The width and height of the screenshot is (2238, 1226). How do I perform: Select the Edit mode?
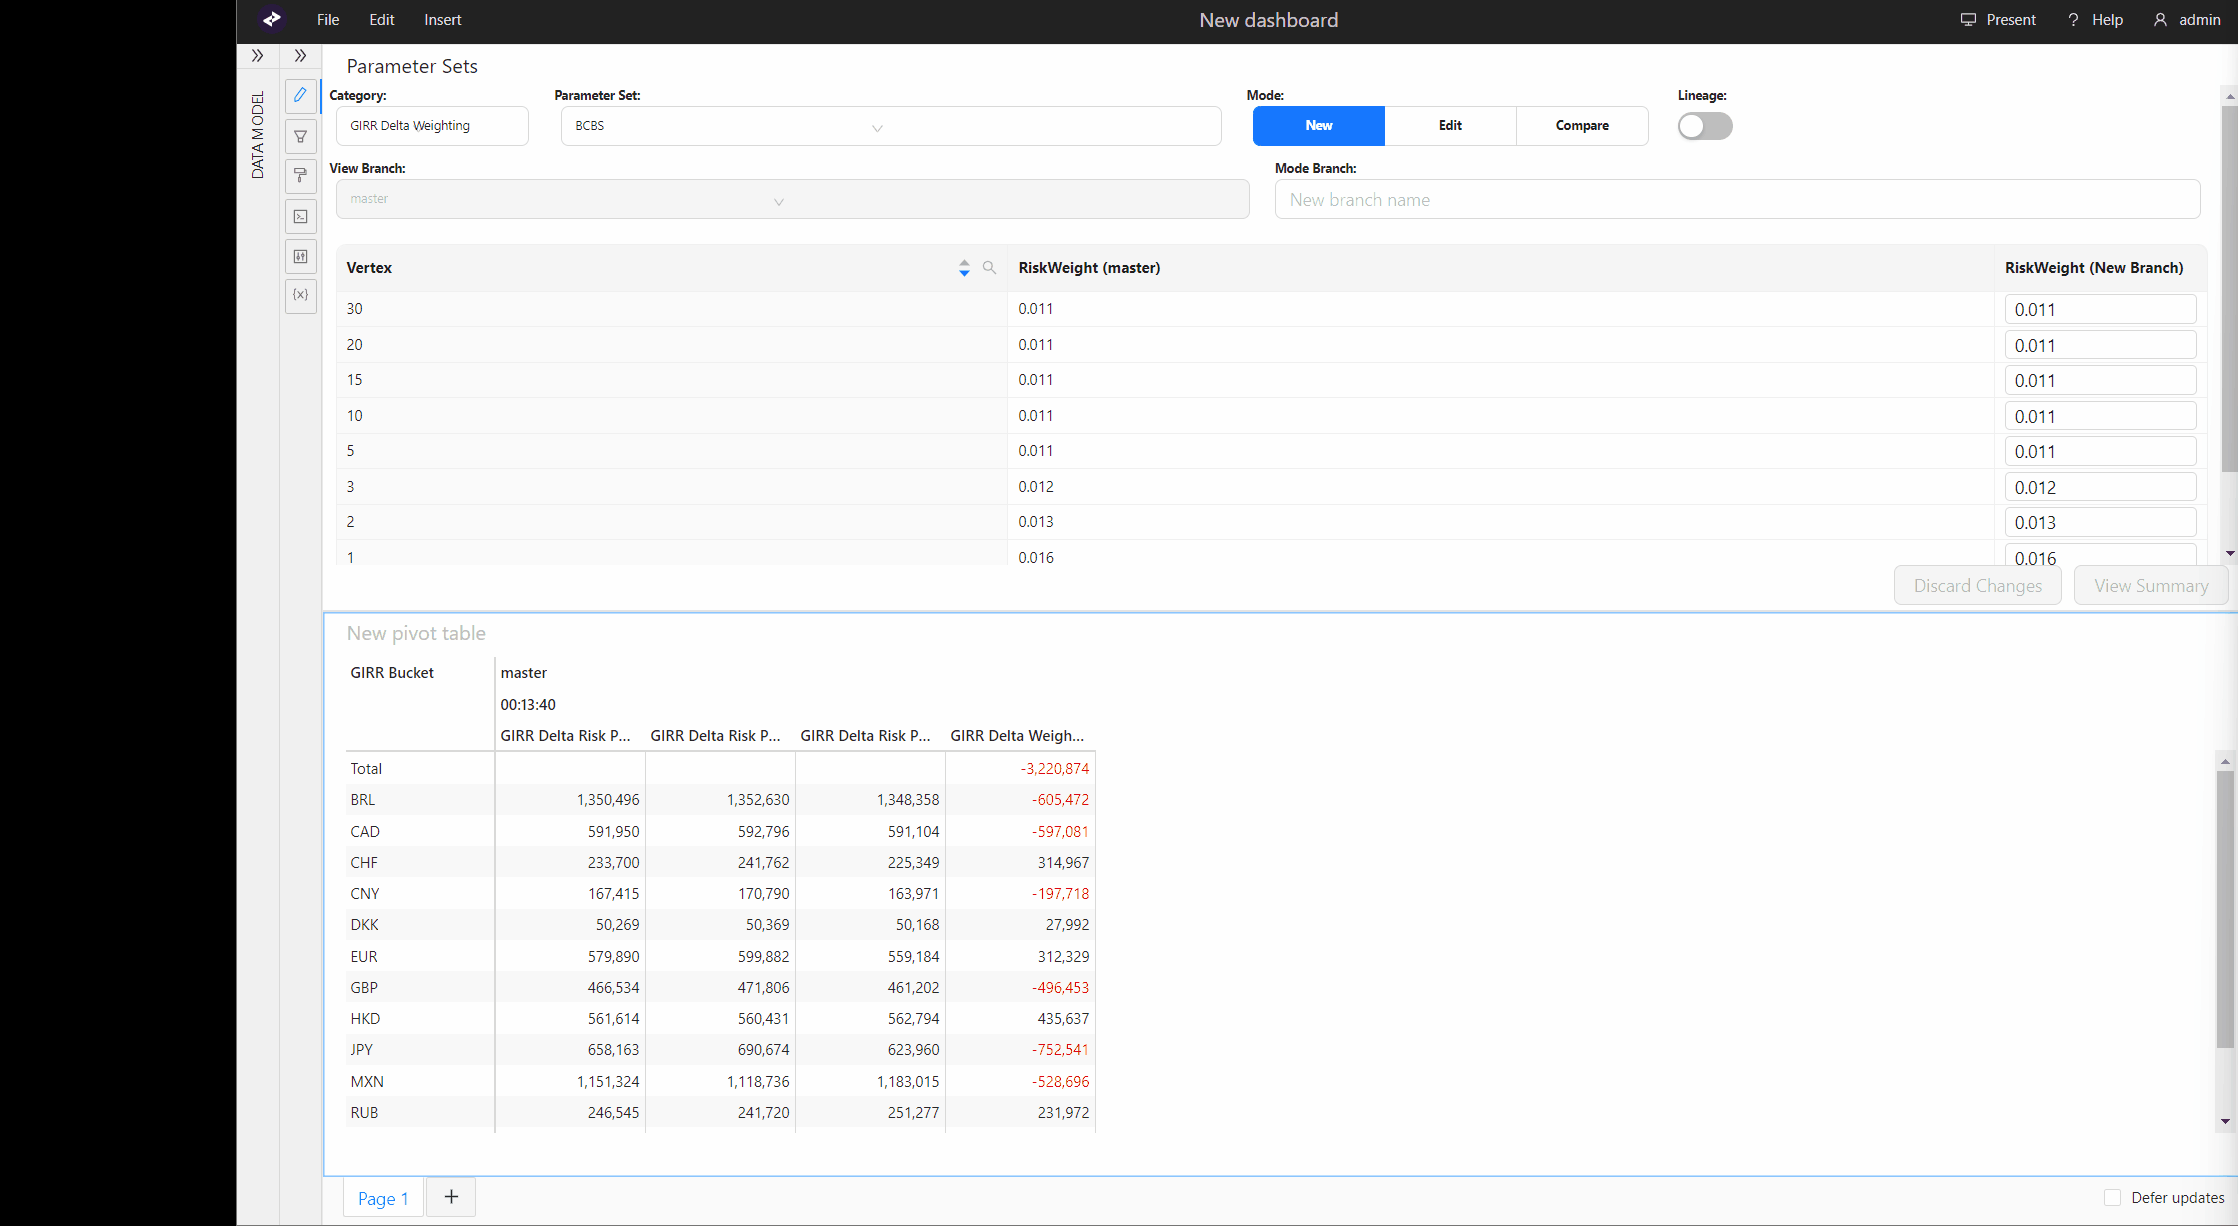[1450, 126]
